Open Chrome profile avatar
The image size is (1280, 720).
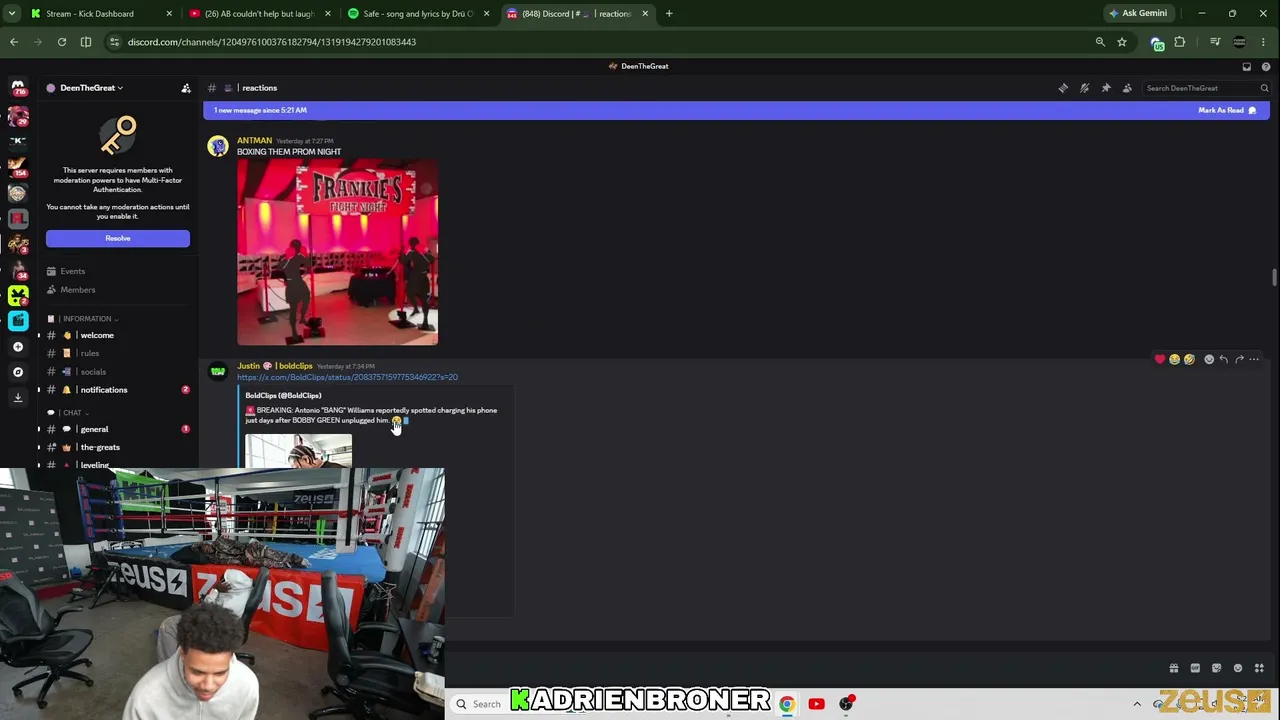click(1240, 42)
